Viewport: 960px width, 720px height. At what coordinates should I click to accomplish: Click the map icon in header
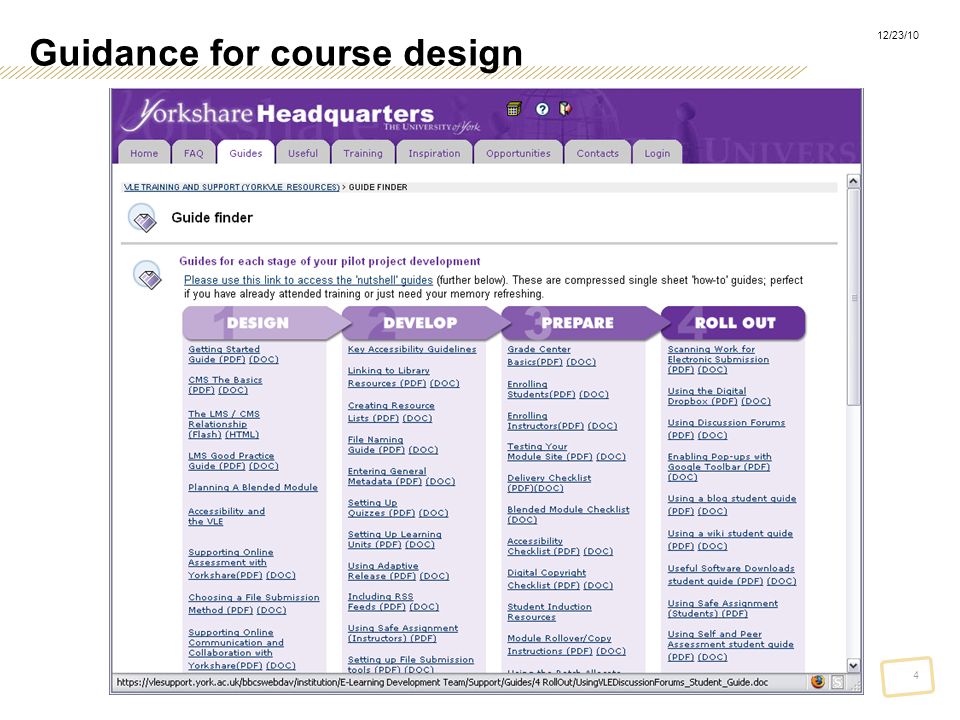click(564, 109)
